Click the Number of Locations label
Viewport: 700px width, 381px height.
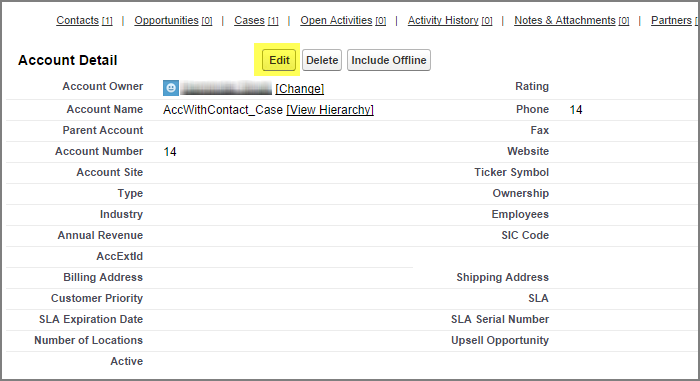(x=88, y=340)
